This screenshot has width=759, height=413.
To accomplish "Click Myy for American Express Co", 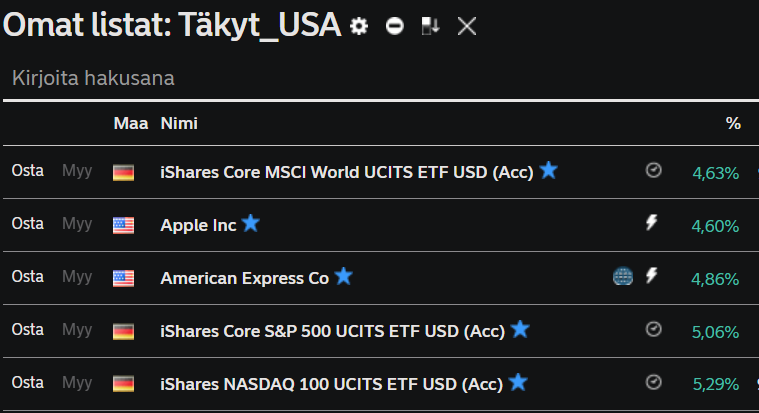I will (77, 277).
